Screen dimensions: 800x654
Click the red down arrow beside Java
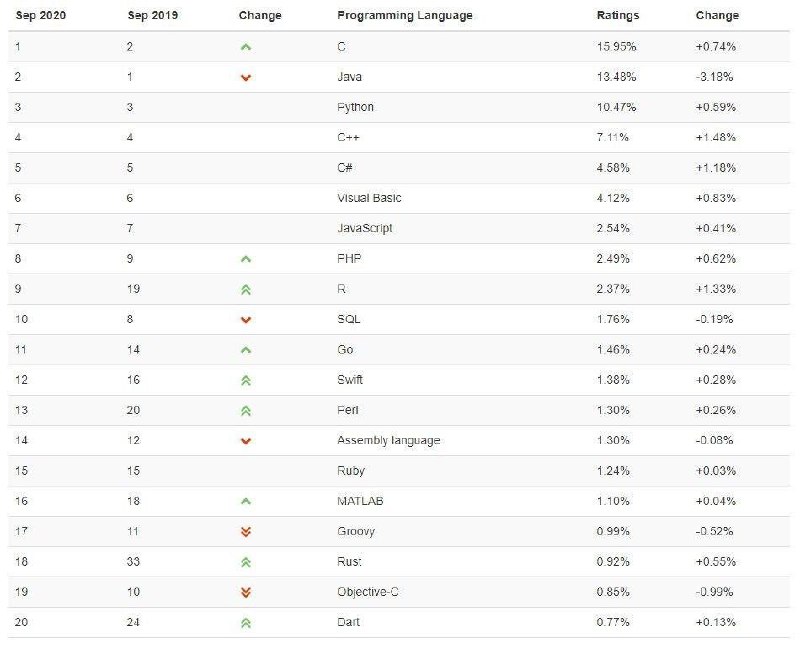(x=245, y=78)
